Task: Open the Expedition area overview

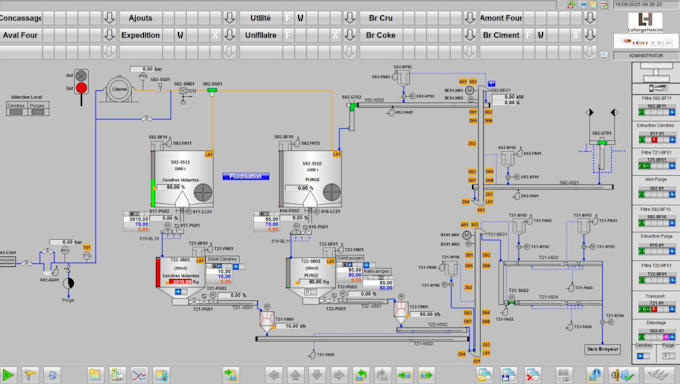Action: (x=141, y=35)
